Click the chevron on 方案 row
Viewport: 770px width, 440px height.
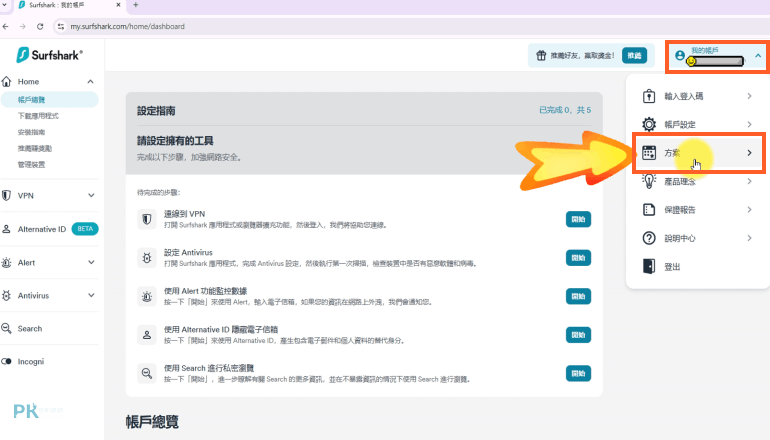click(x=749, y=153)
